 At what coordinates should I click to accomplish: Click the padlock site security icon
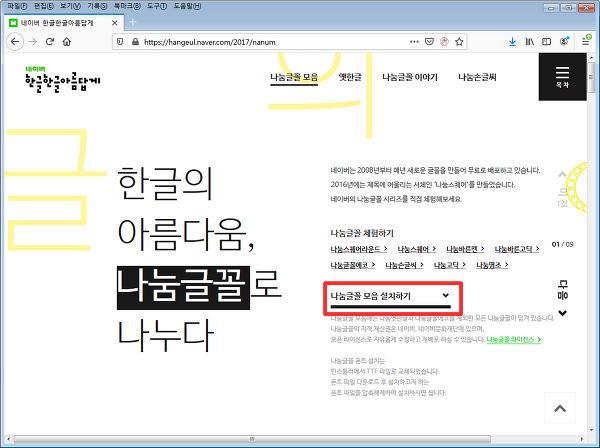coord(135,42)
